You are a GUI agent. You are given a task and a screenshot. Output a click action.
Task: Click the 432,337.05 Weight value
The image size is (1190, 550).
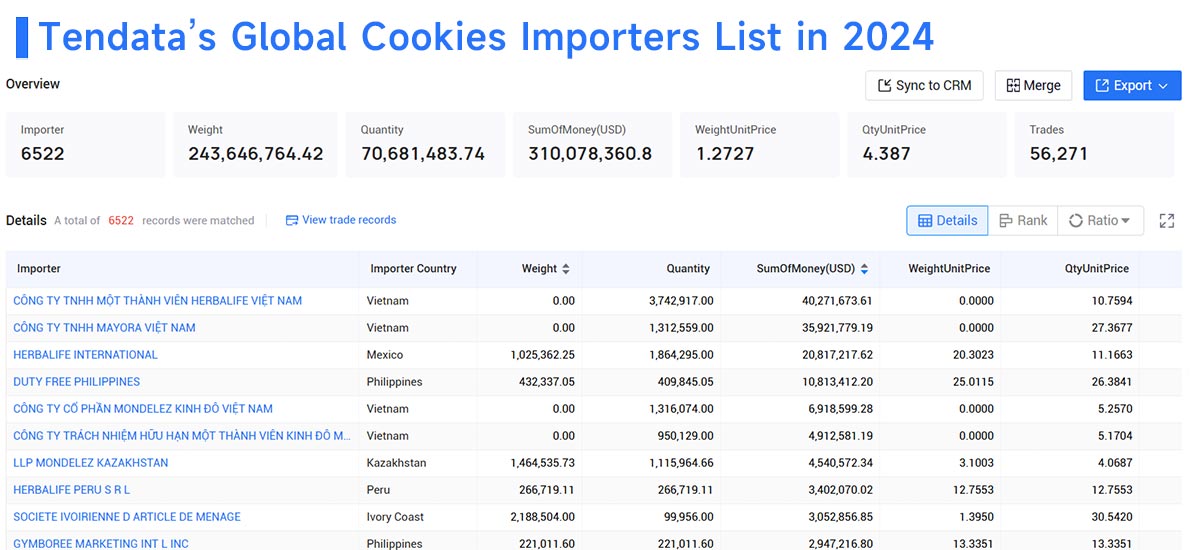click(x=546, y=382)
